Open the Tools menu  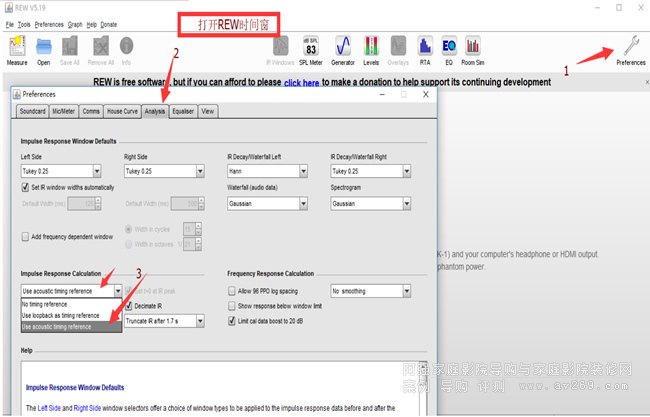coord(24,23)
